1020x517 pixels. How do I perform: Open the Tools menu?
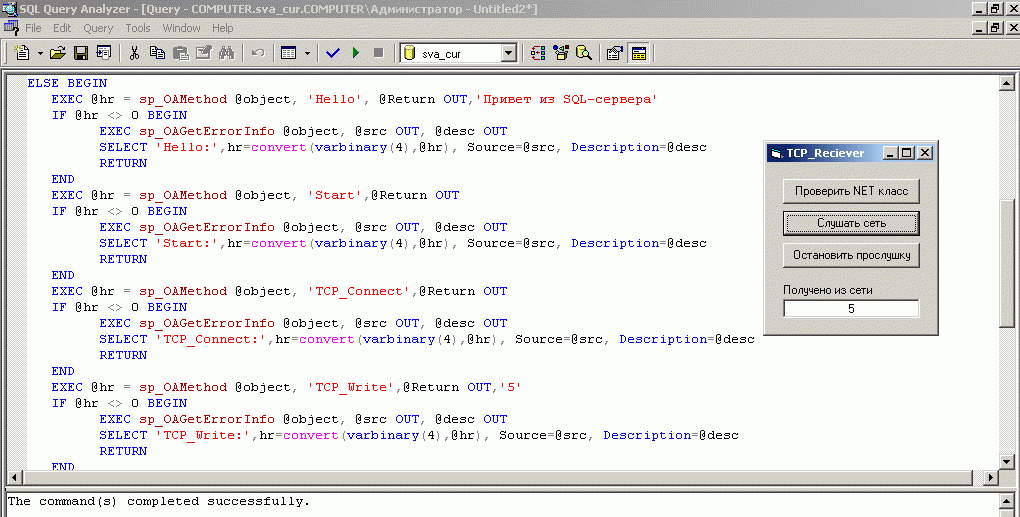(138, 28)
